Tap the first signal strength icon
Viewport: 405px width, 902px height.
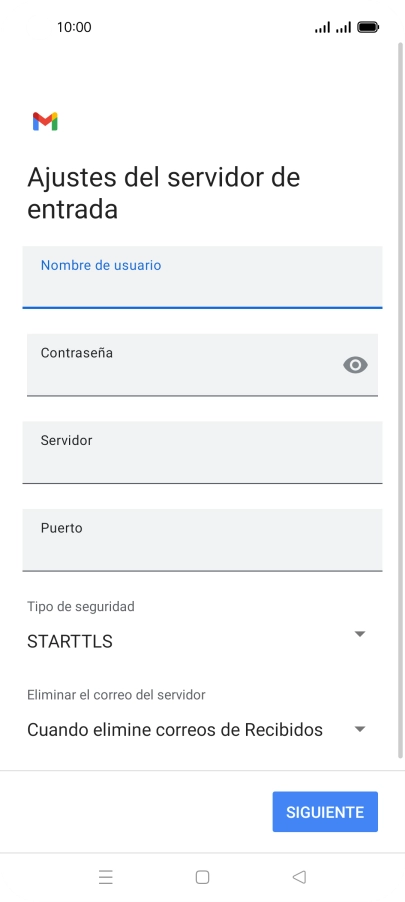322,27
